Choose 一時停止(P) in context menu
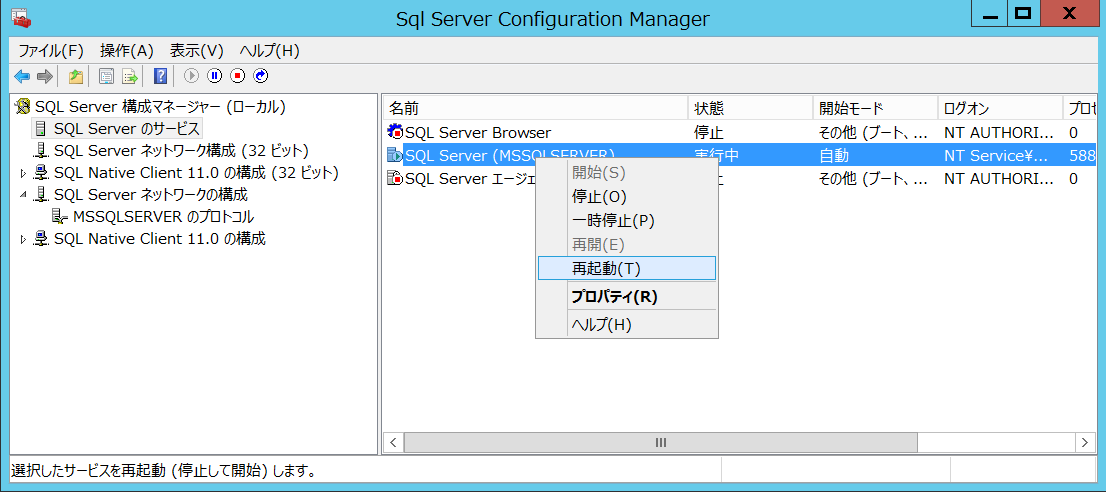The image size is (1106, 492). pos(627,221)
